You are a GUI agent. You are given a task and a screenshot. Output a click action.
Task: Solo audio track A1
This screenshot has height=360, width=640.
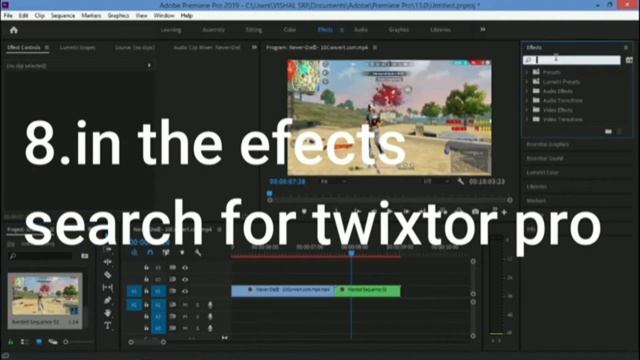198,305
